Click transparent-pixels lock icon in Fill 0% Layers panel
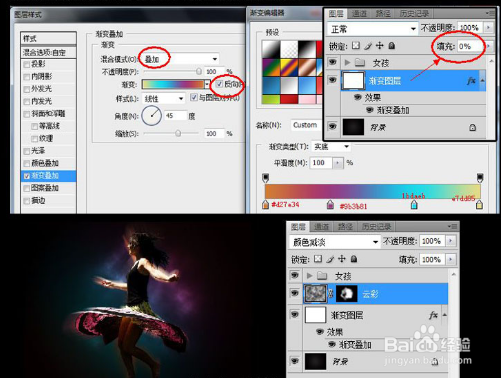The width and height of the screenshot is (501, 378). [x=356, y=46]
